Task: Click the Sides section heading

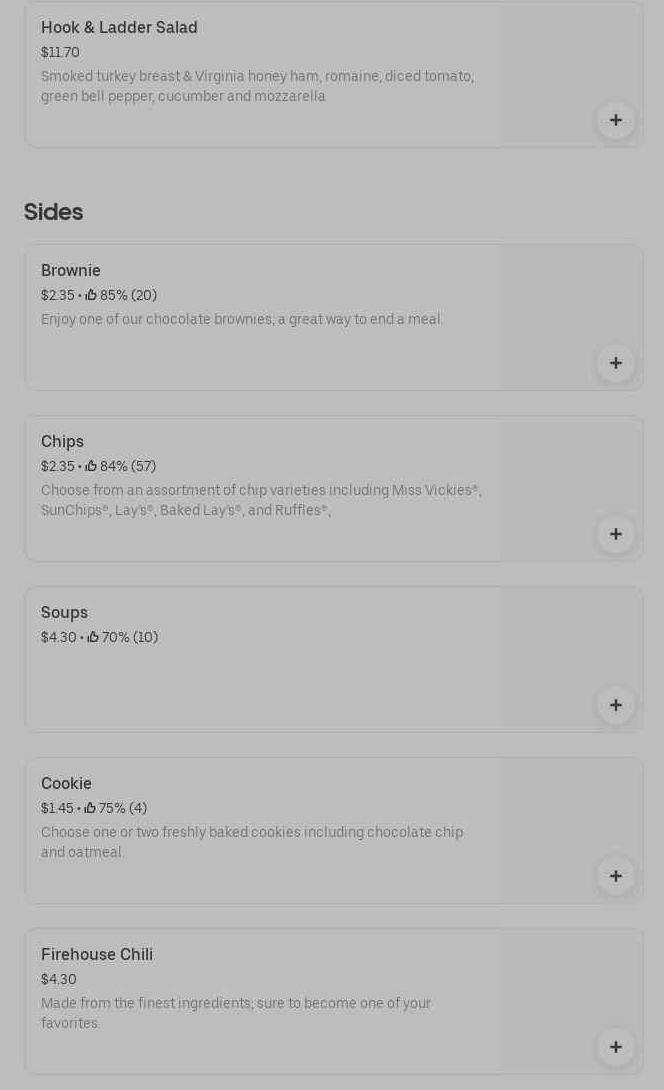Action: [53, 212]
